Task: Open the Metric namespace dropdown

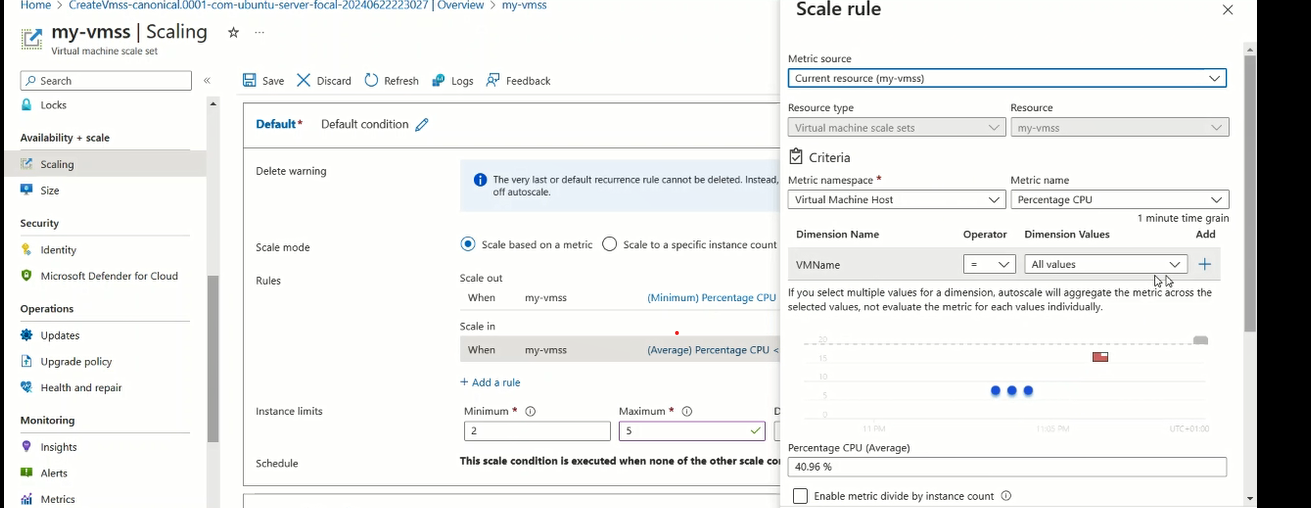Action: click(896, 200)
